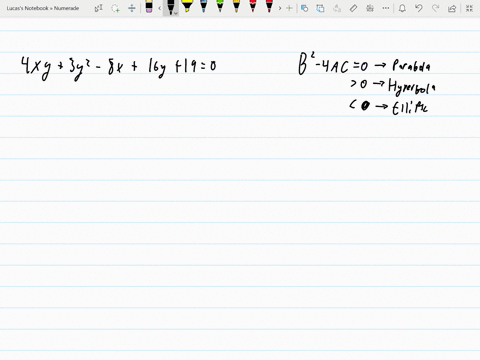Show more pens with right arrow

(280, 8)
